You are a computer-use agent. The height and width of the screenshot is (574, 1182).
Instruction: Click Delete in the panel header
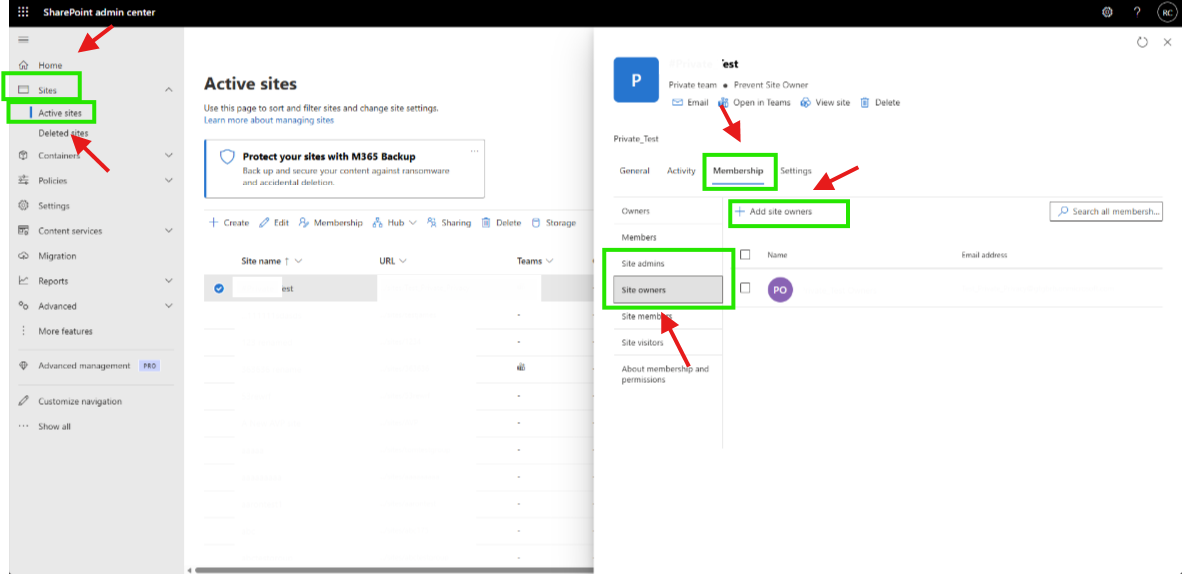[880, 103]
